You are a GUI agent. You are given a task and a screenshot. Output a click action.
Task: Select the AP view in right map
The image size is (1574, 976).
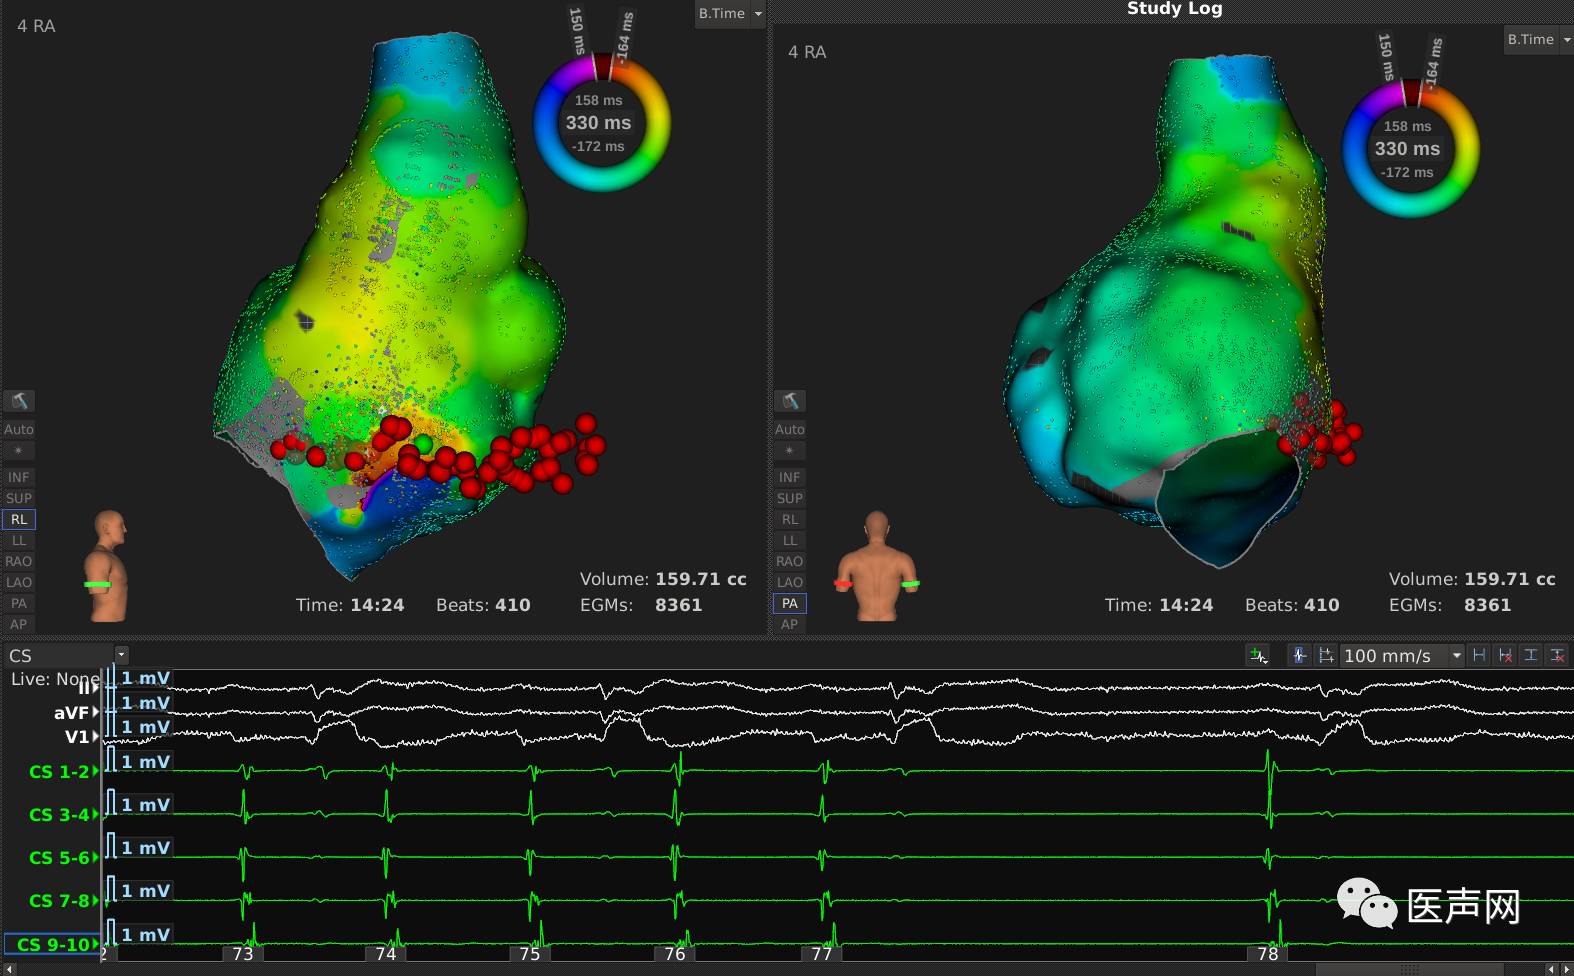click(790, 624)
